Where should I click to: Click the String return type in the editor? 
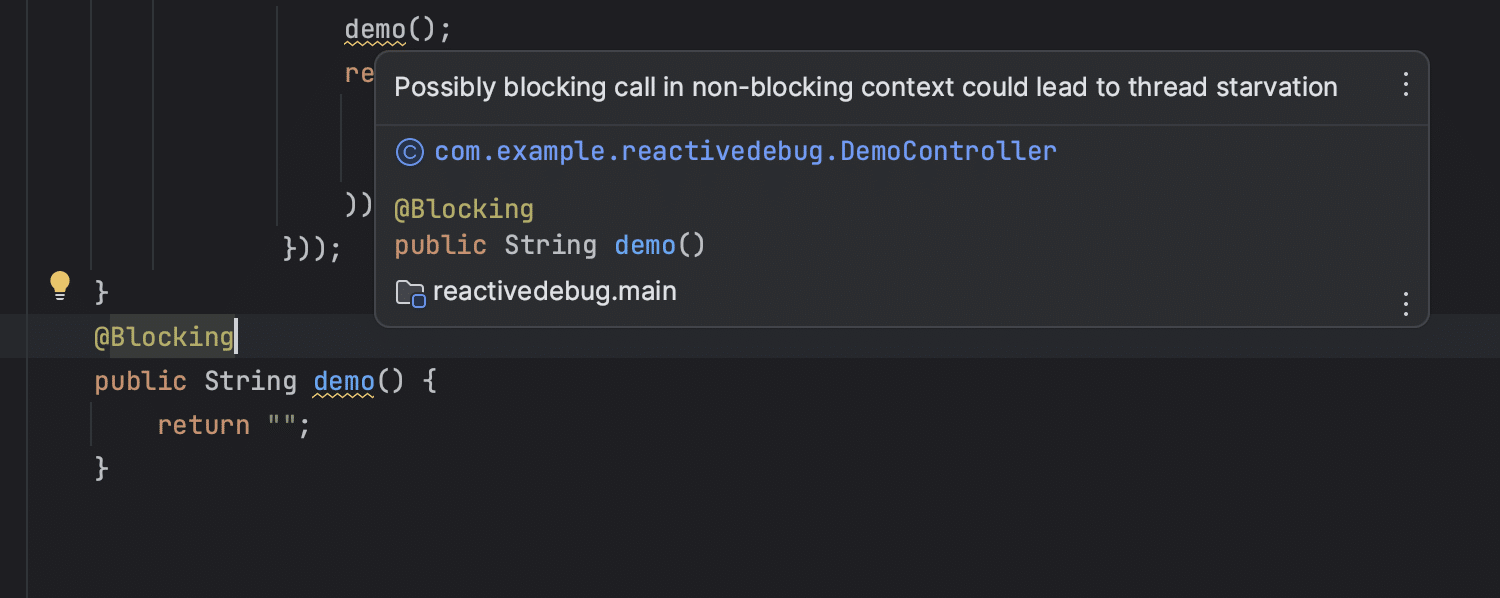pyautogui.click(x=250, y=381)
